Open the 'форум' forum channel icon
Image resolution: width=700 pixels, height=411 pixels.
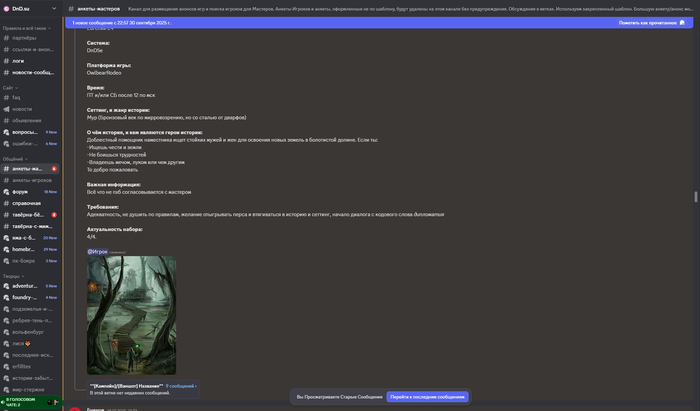click(6, 191)
